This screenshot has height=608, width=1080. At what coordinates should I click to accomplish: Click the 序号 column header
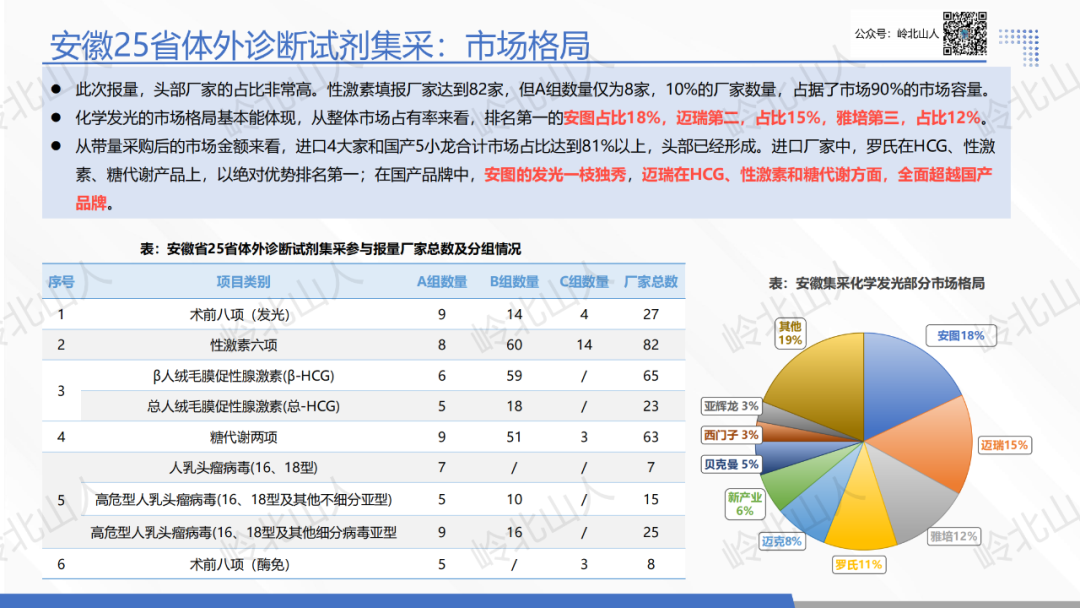61,282
